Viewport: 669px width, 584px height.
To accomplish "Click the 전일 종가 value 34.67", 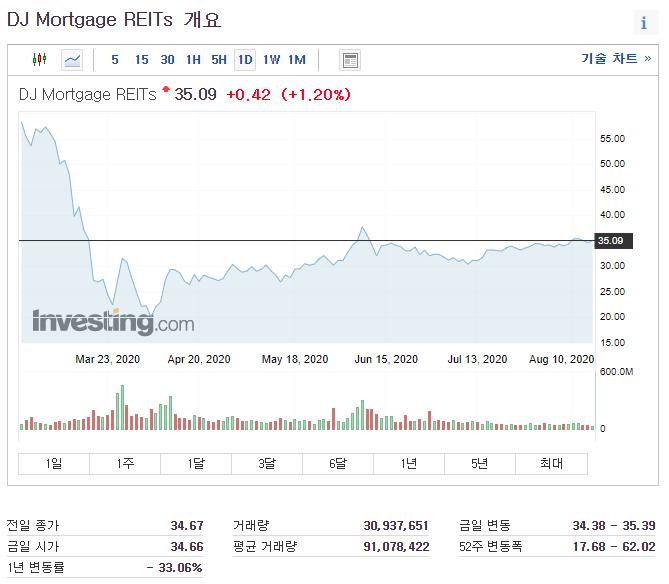I will point(187,526).
